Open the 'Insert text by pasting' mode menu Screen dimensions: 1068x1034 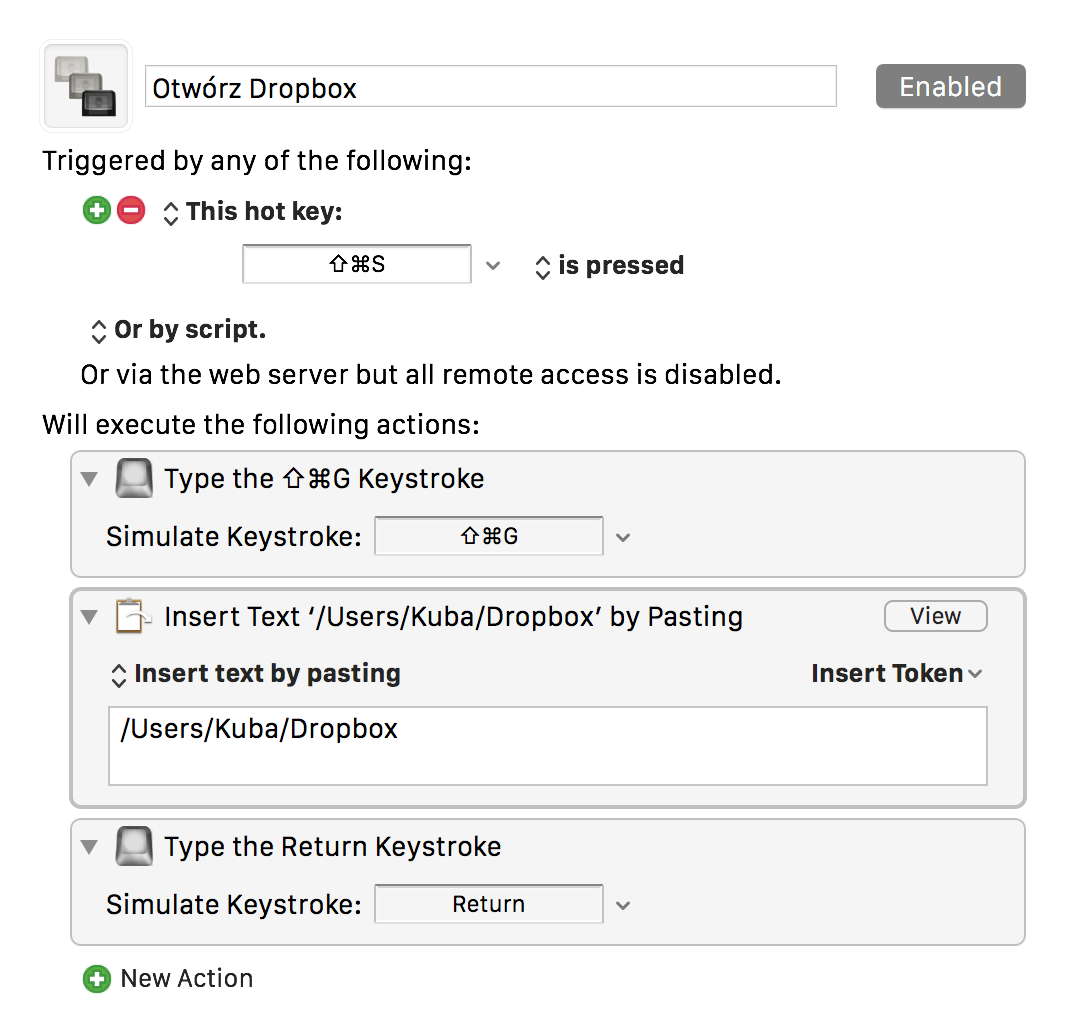pos(119,674)
